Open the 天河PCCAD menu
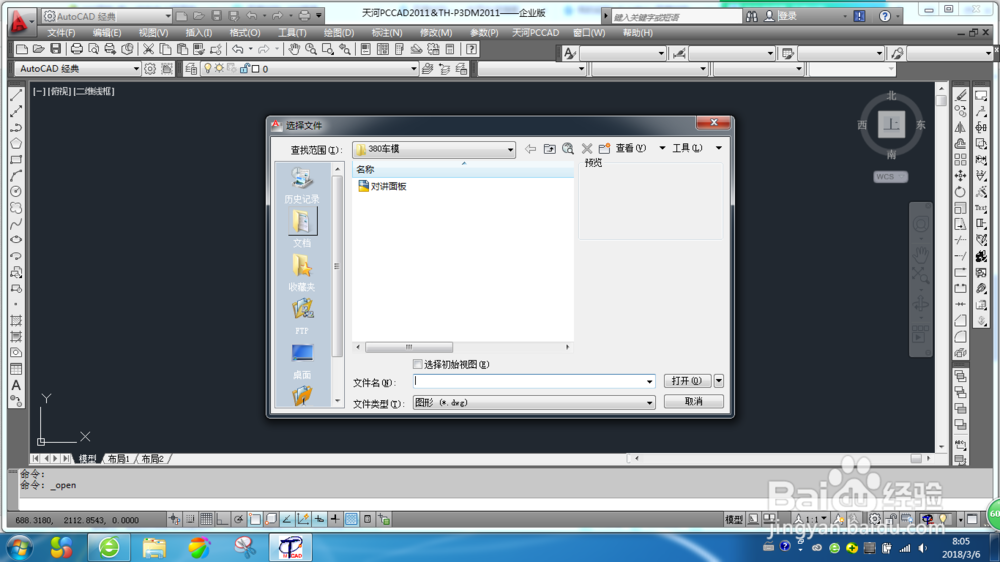The image size is (1000, 562). [535, 33]
